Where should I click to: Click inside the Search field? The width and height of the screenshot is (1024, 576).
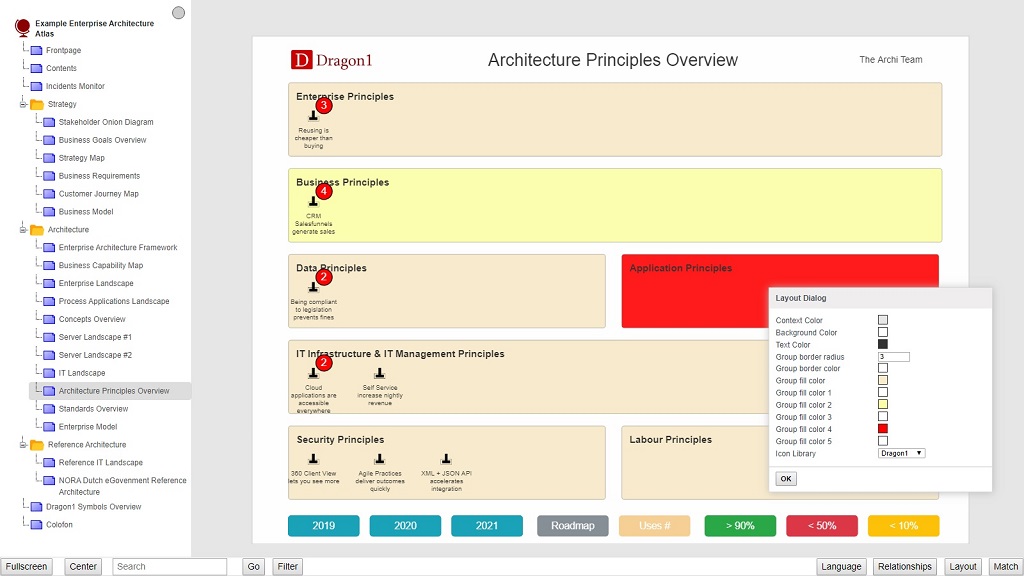[x=168, y=566]
